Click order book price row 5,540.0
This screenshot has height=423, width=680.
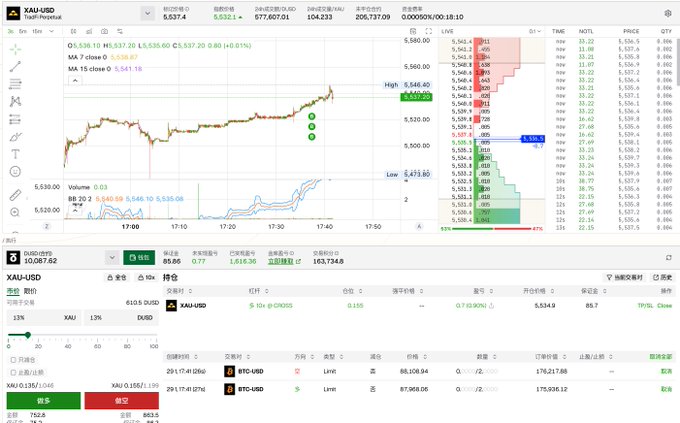(491, 104)
